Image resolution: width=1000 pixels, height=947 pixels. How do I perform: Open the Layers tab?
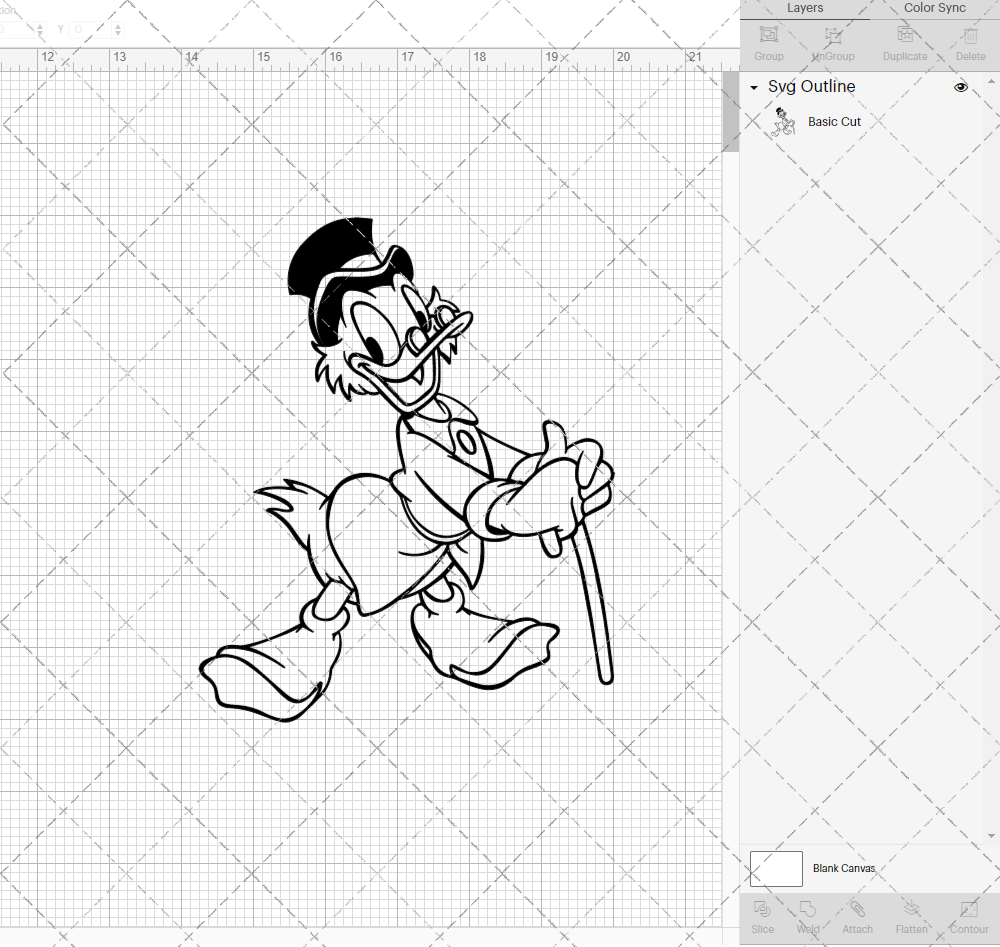805,8
